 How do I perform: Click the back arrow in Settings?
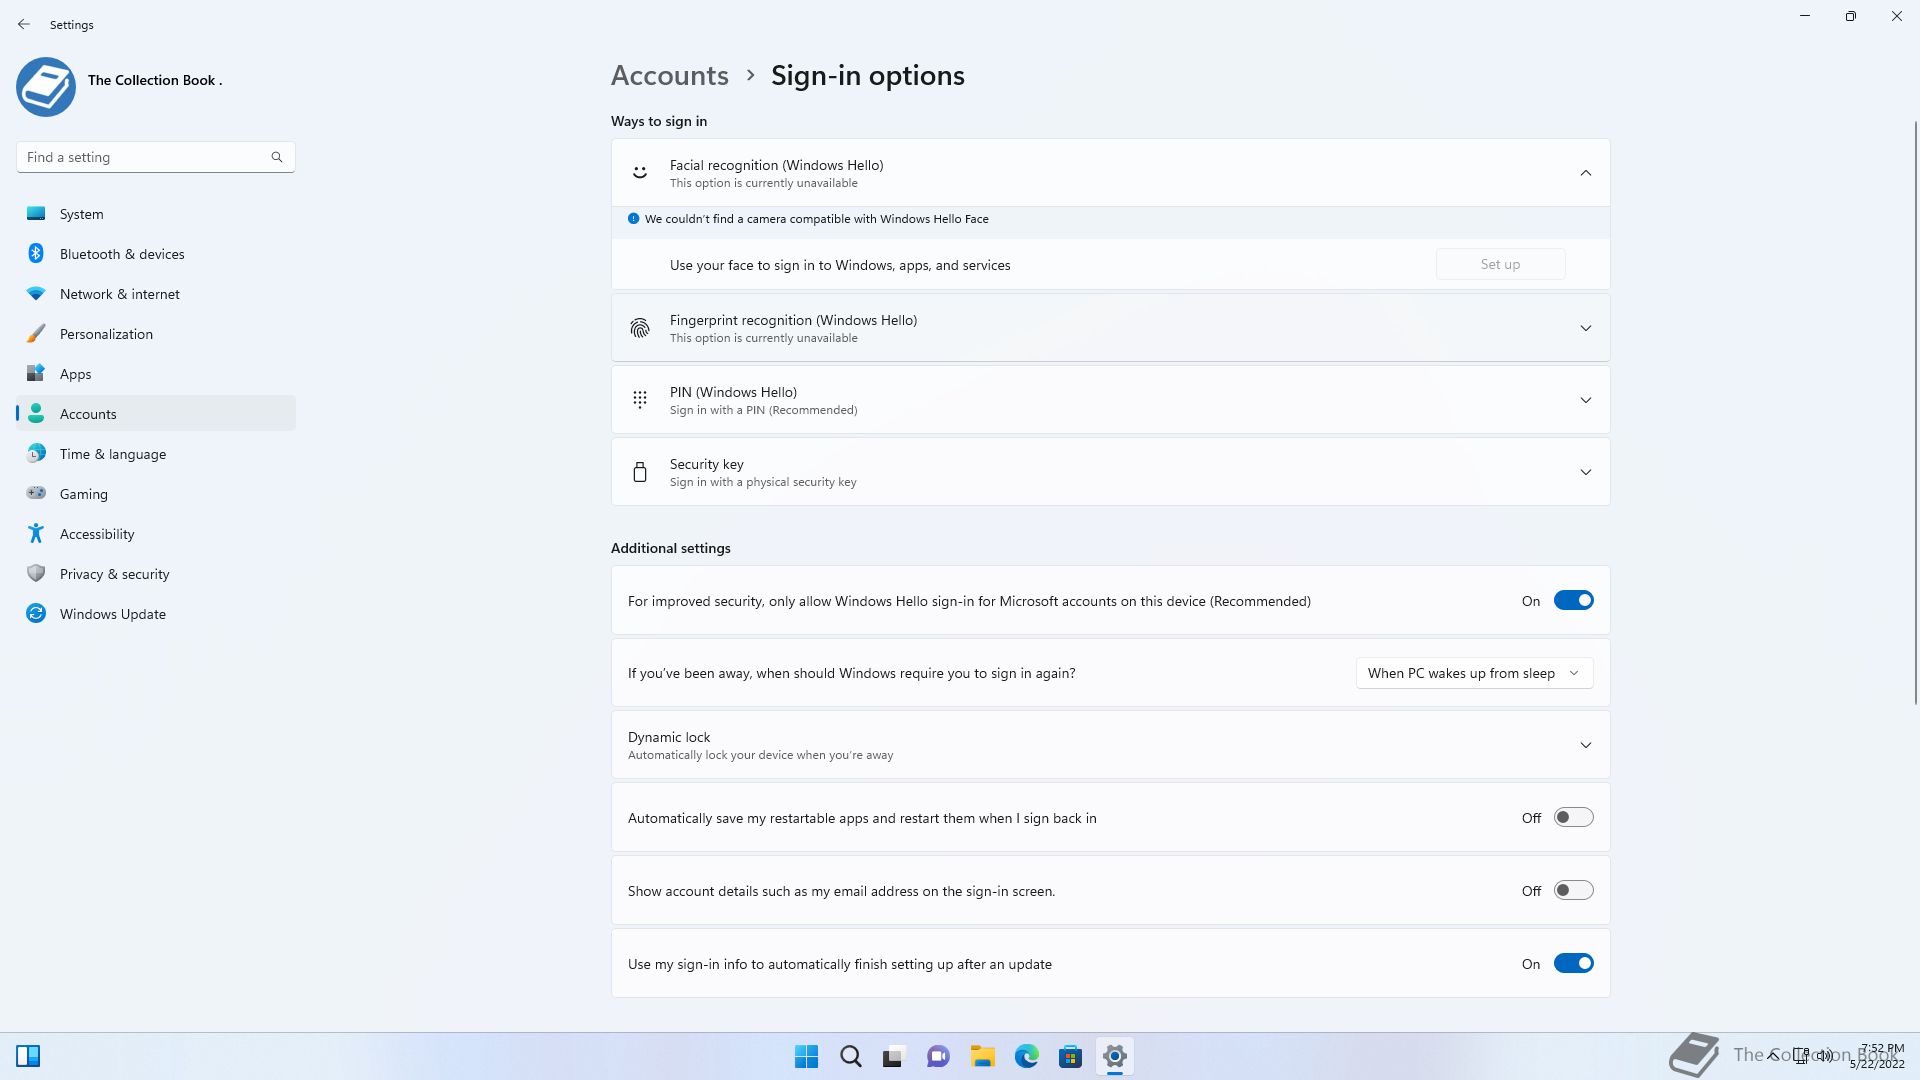[24, 24]
